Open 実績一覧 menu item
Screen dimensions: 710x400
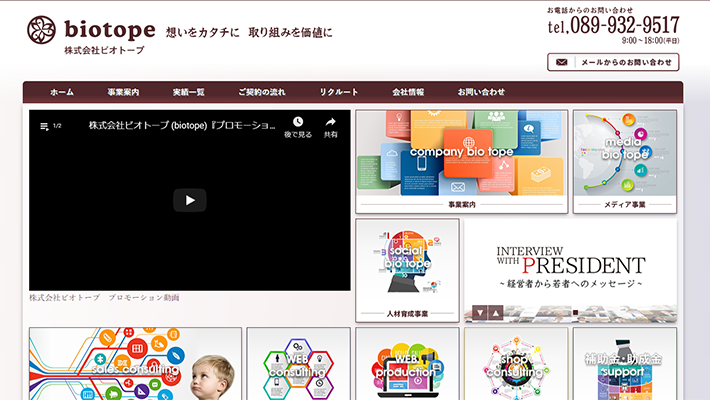pos(188,92)
